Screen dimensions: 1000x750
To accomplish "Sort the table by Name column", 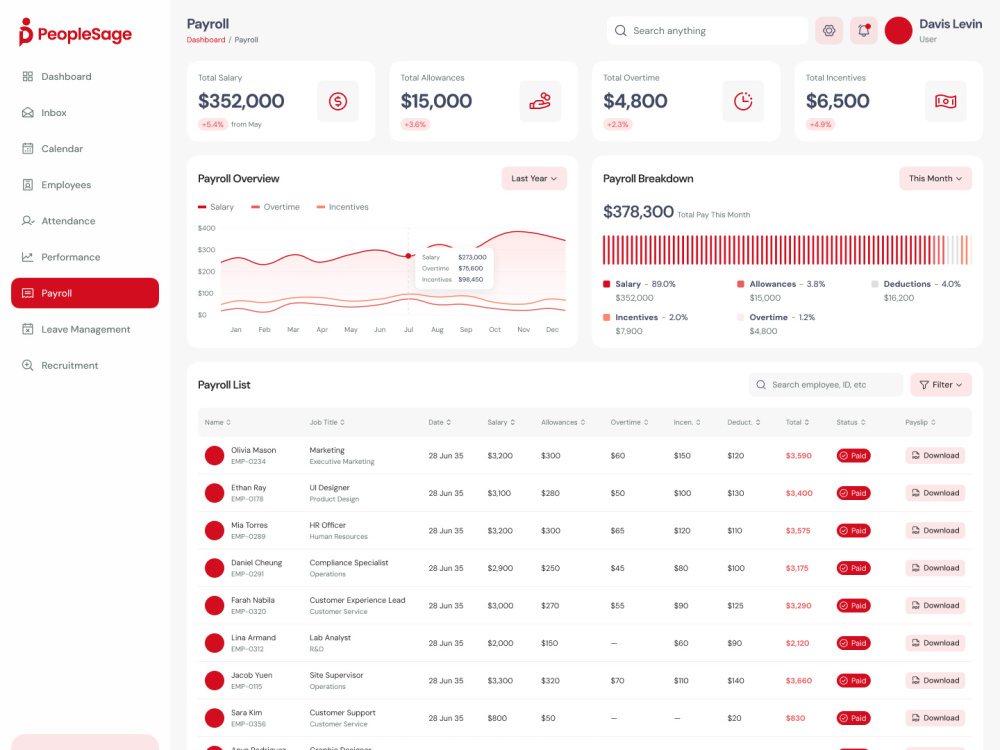I will click(x=217, y=422).
